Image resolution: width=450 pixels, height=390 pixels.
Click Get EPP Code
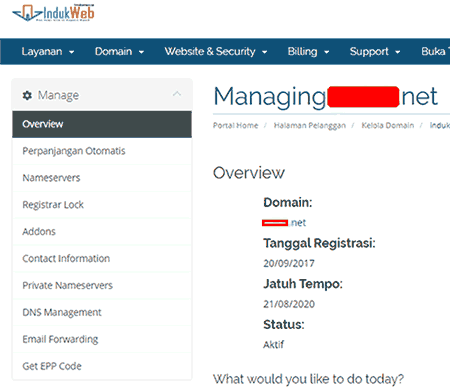point(102,366)
